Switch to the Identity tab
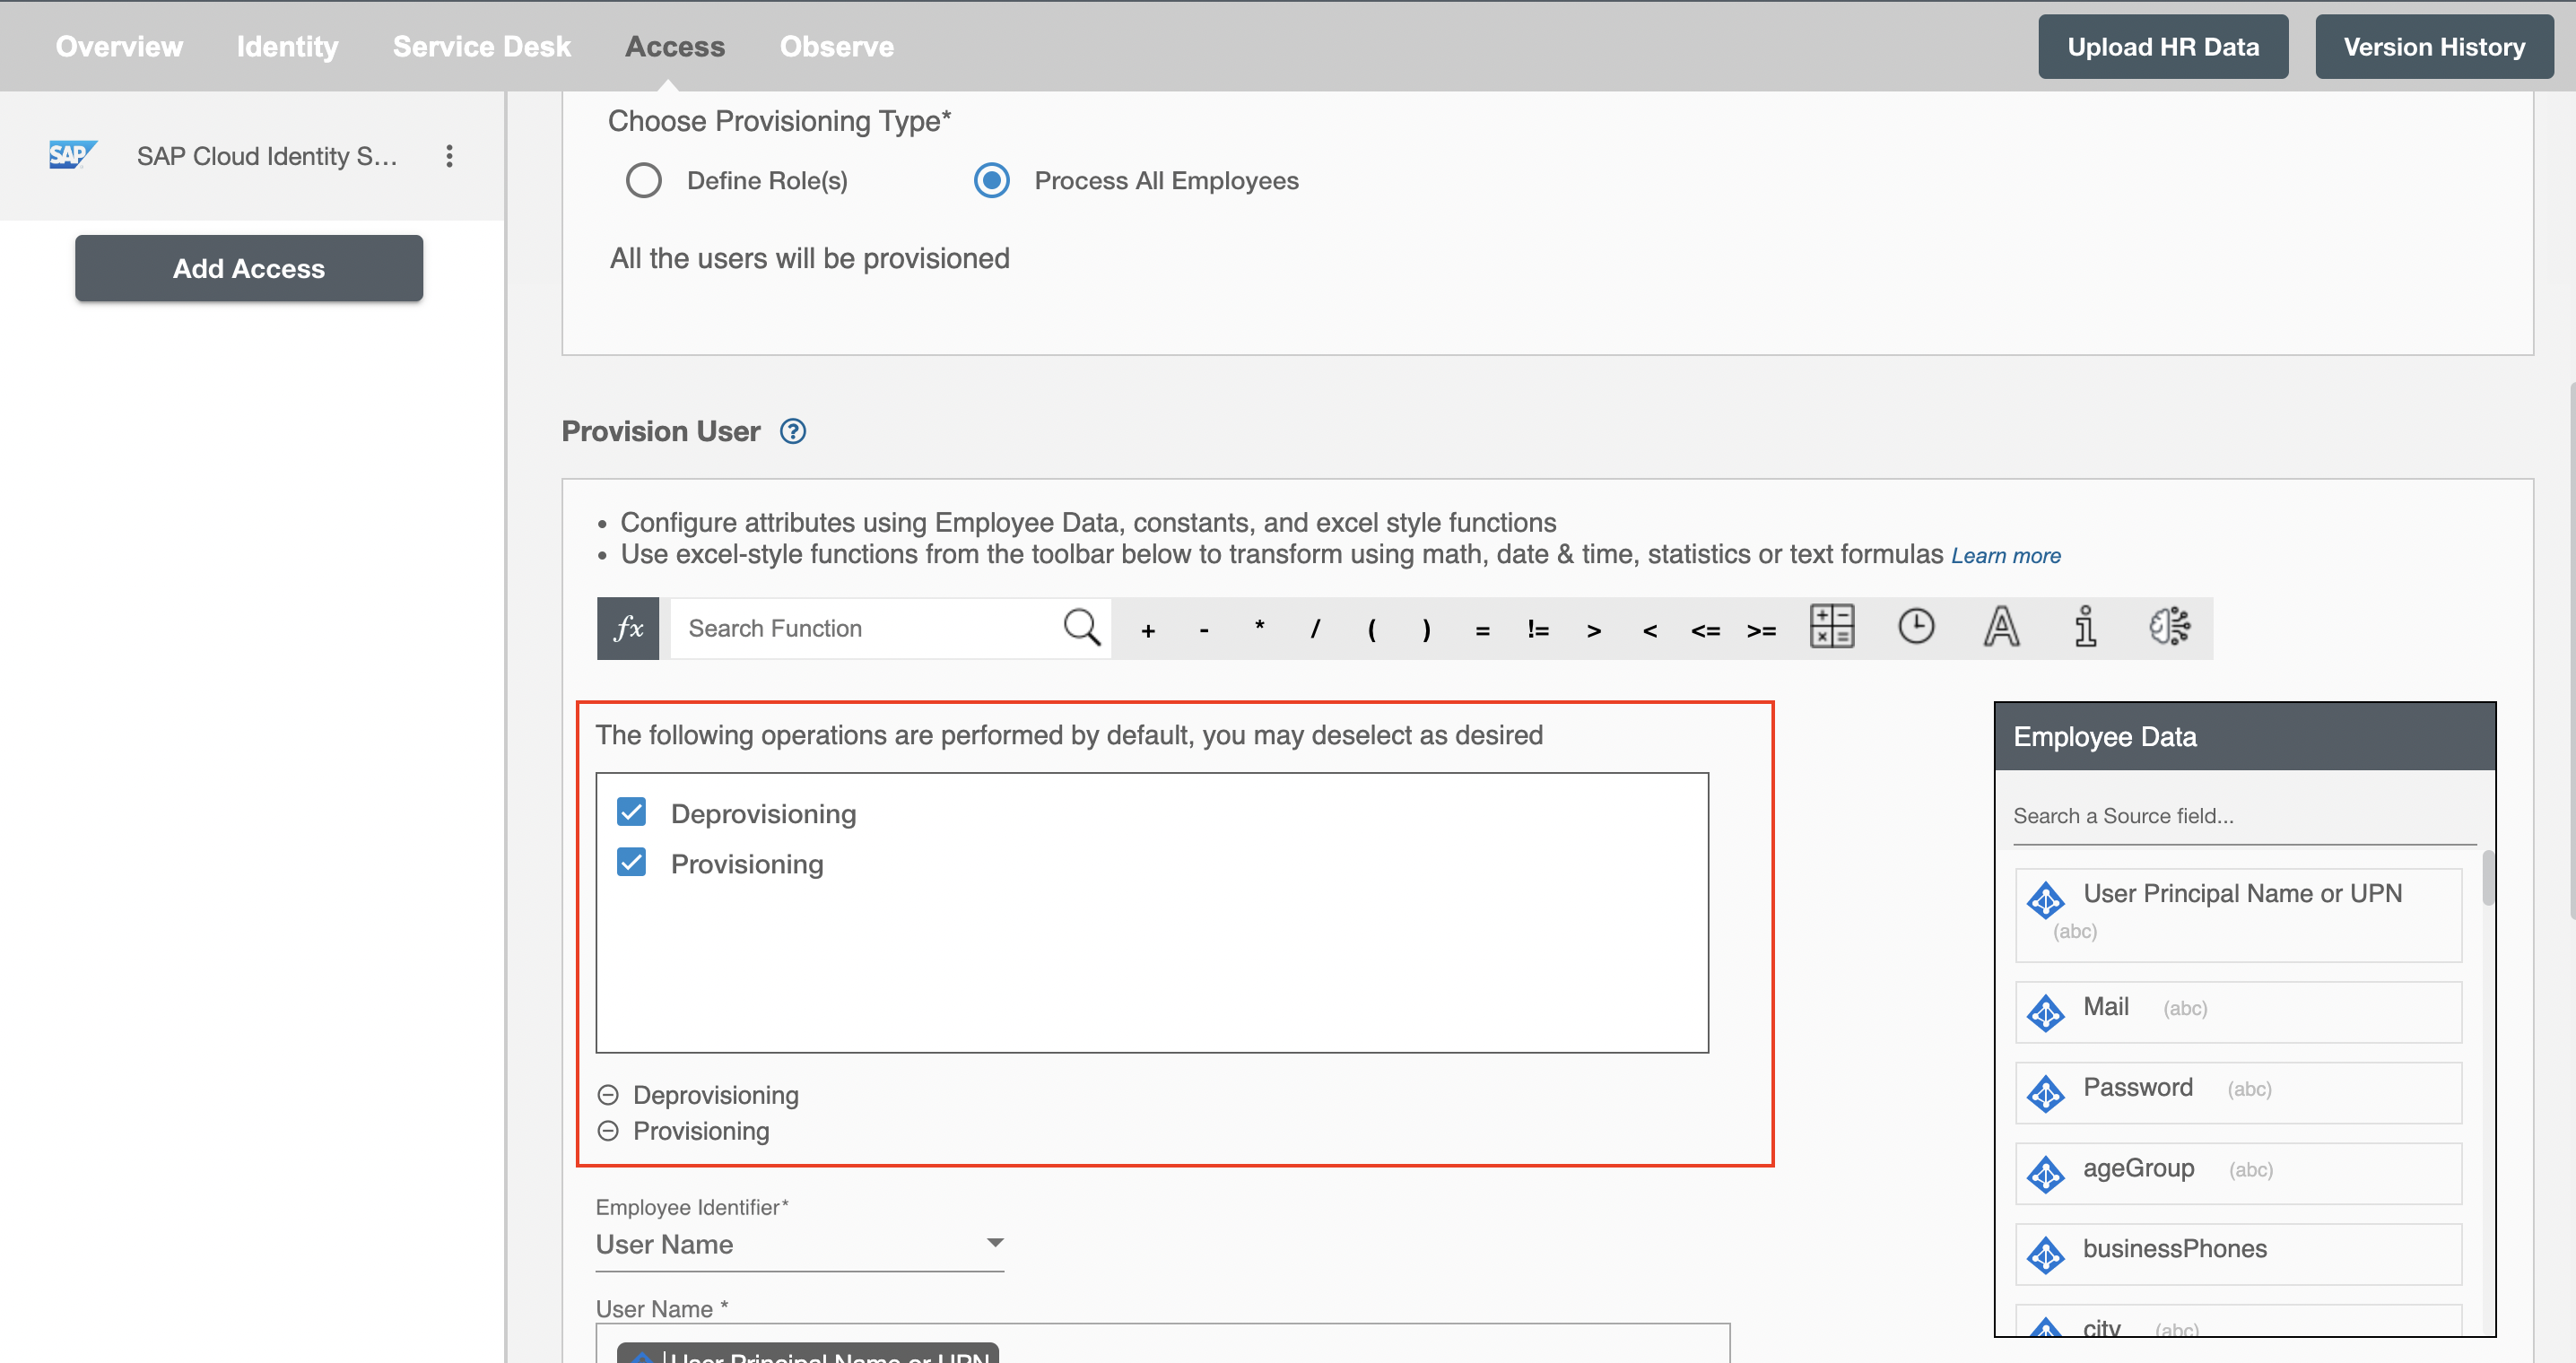The height and width of the screenshot is (1363, 2576). [286, 46]
